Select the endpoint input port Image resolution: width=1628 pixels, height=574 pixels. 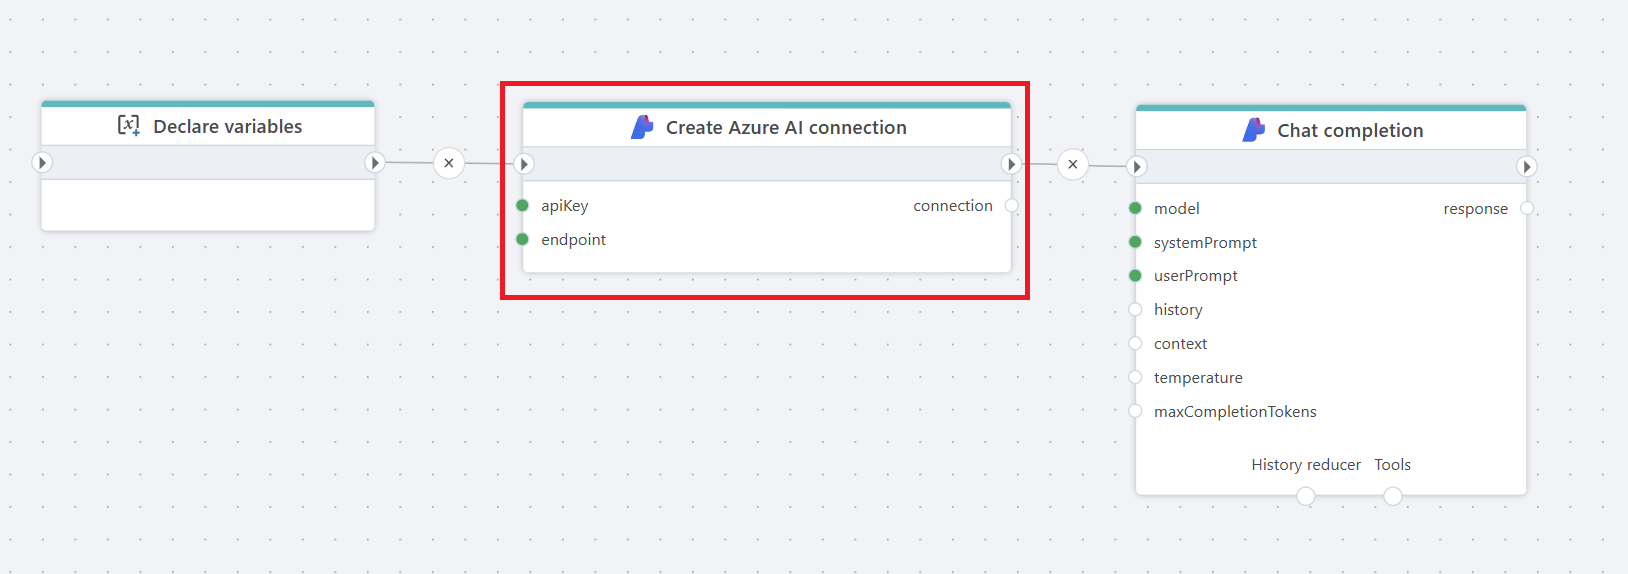522,239
